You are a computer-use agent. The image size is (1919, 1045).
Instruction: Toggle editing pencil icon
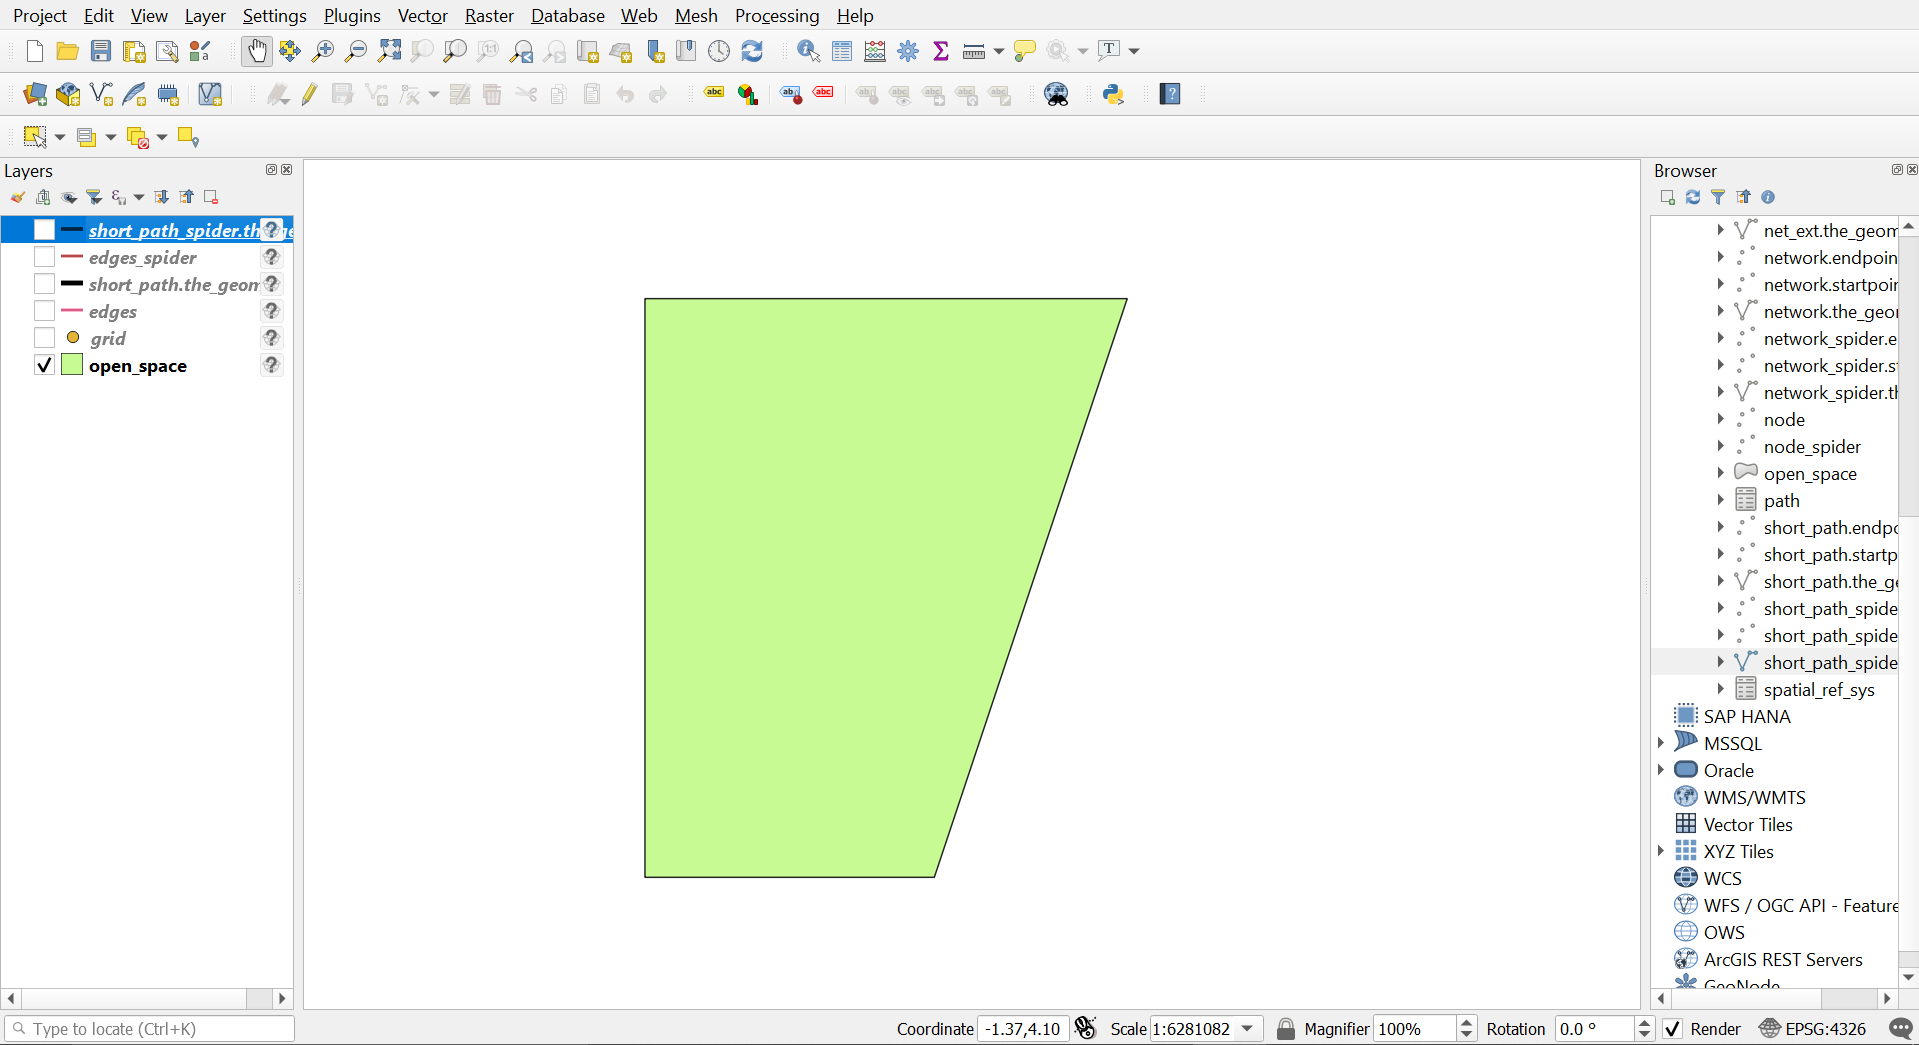point(309,94)
